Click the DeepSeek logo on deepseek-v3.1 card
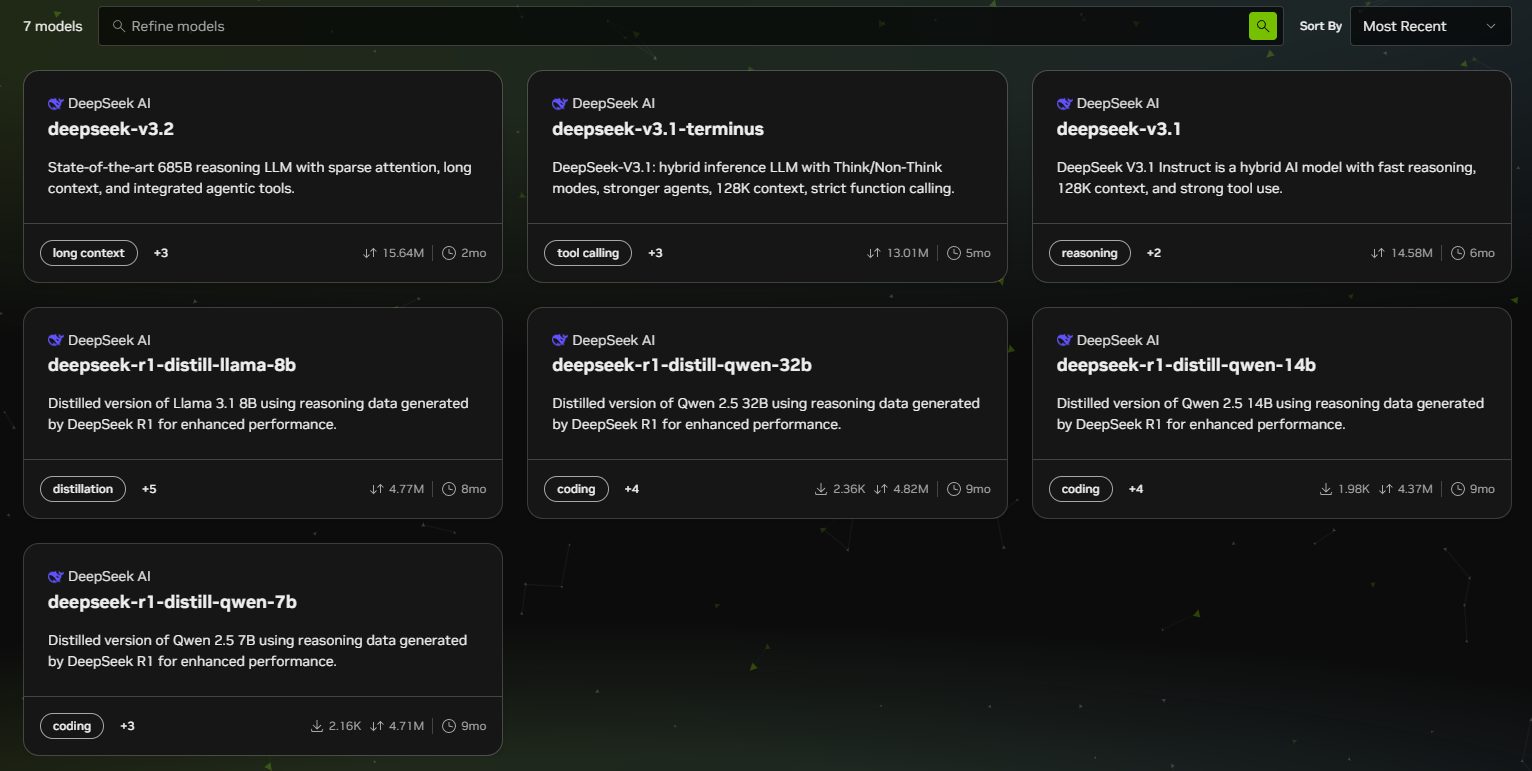Viewport: 1532px width, 771px height. (x=1065, y=103)
